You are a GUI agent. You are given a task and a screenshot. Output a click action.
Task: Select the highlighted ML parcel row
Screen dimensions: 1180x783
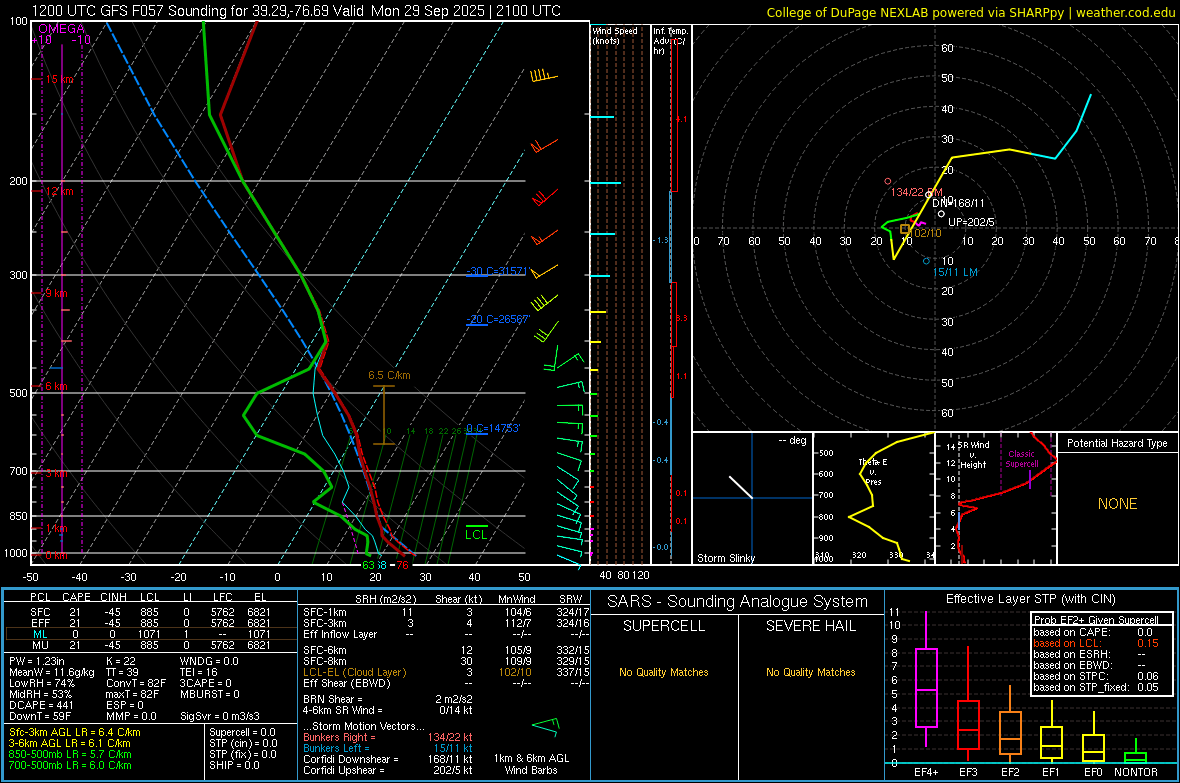(151, 634)
